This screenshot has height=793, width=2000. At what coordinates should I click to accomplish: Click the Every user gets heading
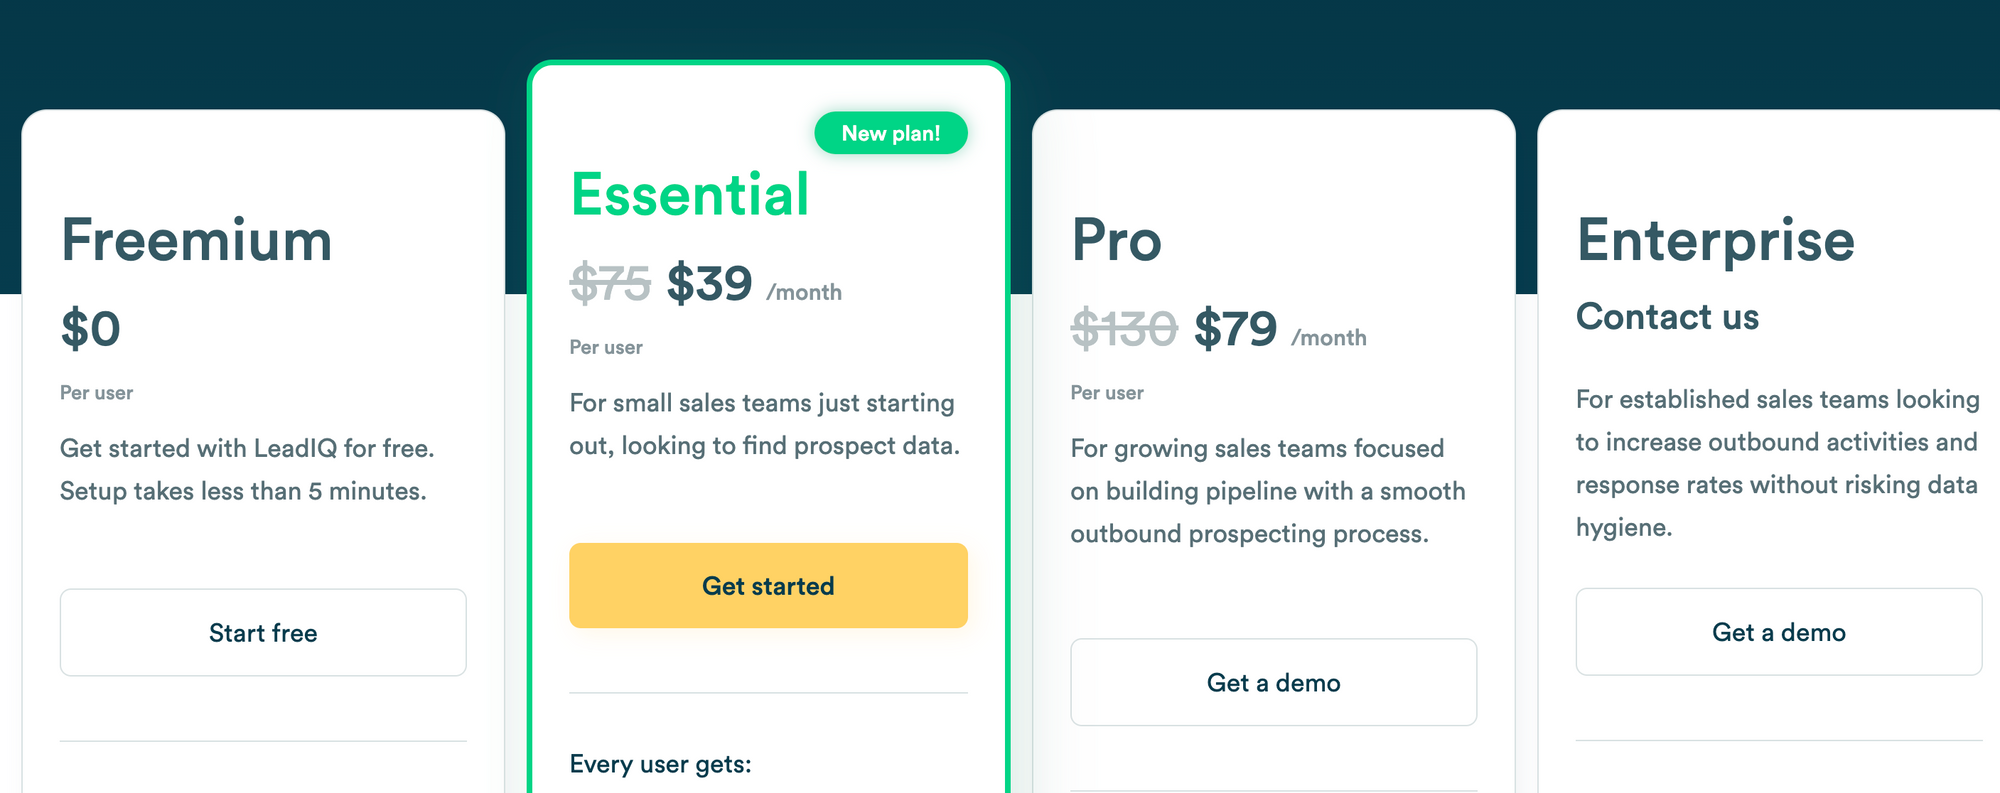(659, 763)
